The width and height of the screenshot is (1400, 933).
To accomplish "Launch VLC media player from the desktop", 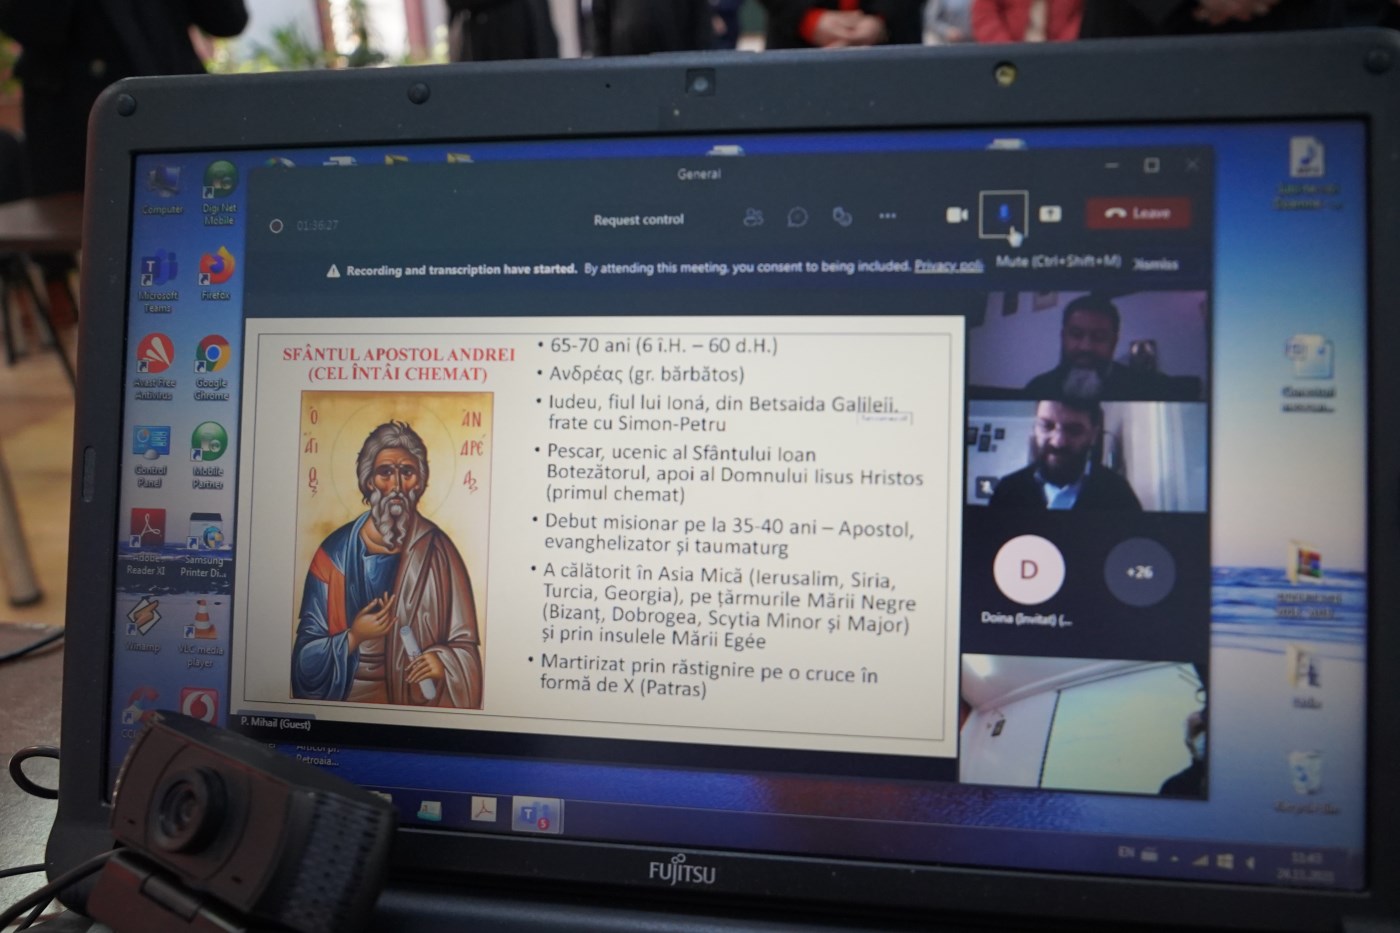I will (201, 633).
